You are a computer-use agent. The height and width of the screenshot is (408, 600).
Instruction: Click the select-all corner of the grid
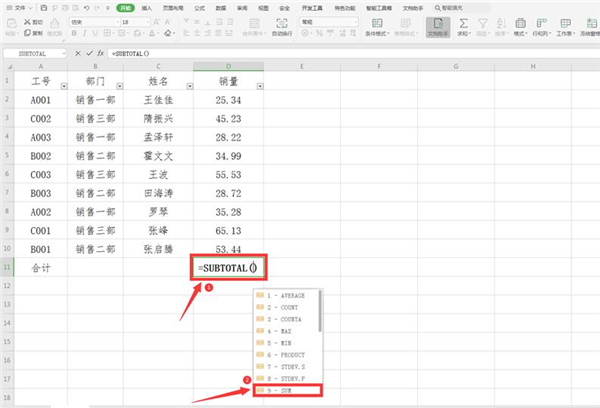8,67
